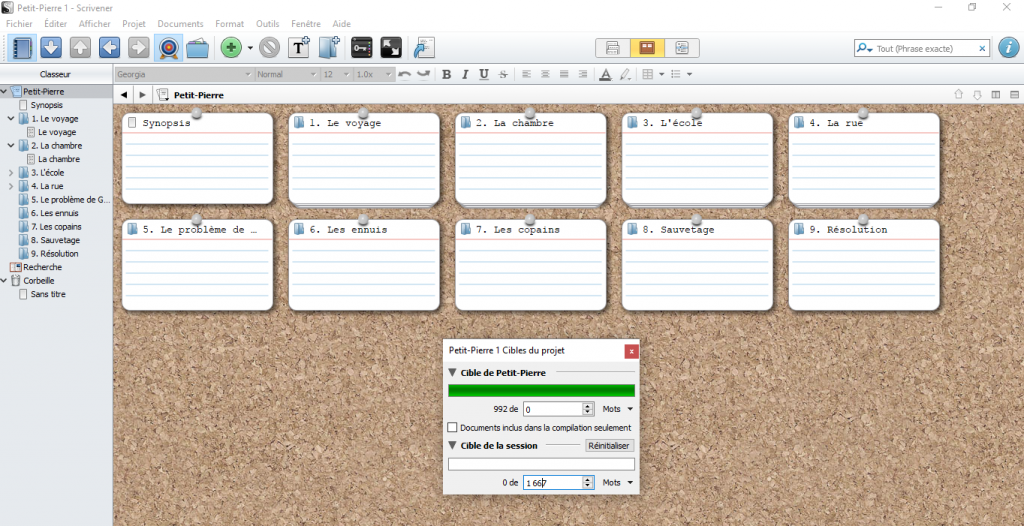Open project targets with the bullseye icon
Screen dimensions: 1024x526
click(168, 48)
